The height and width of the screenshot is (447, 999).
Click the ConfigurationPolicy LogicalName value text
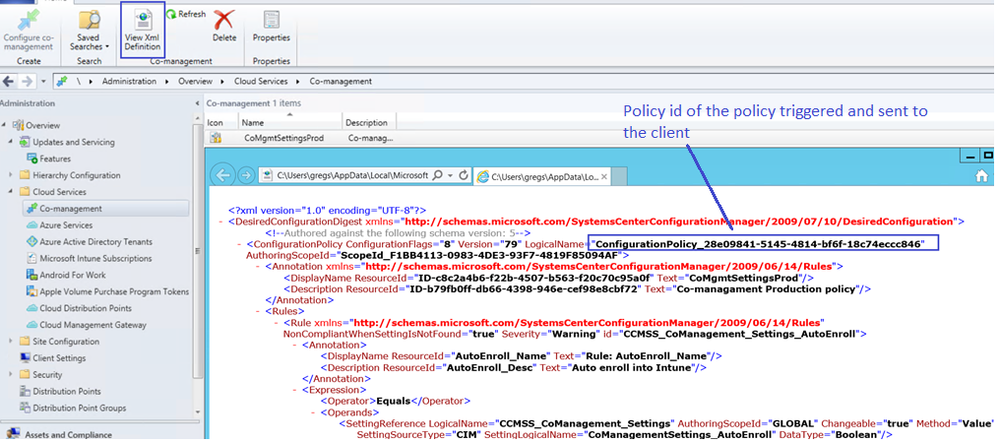(759, 244)
